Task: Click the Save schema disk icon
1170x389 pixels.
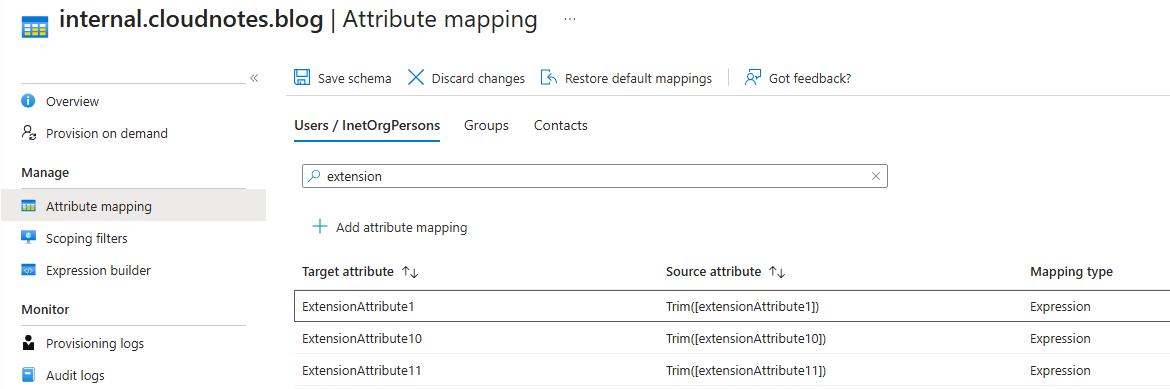Action: [302, 78]
